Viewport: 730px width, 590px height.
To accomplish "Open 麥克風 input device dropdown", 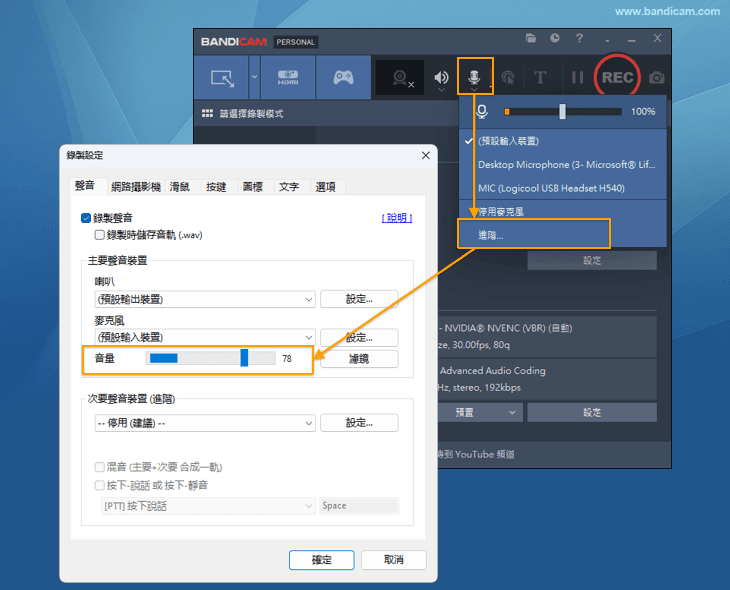I will coord(205,337).
